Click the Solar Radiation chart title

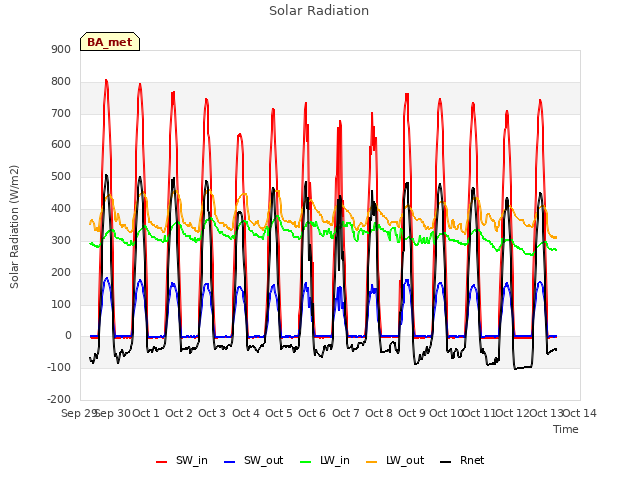pyautogui.click(x=319, y=11)
